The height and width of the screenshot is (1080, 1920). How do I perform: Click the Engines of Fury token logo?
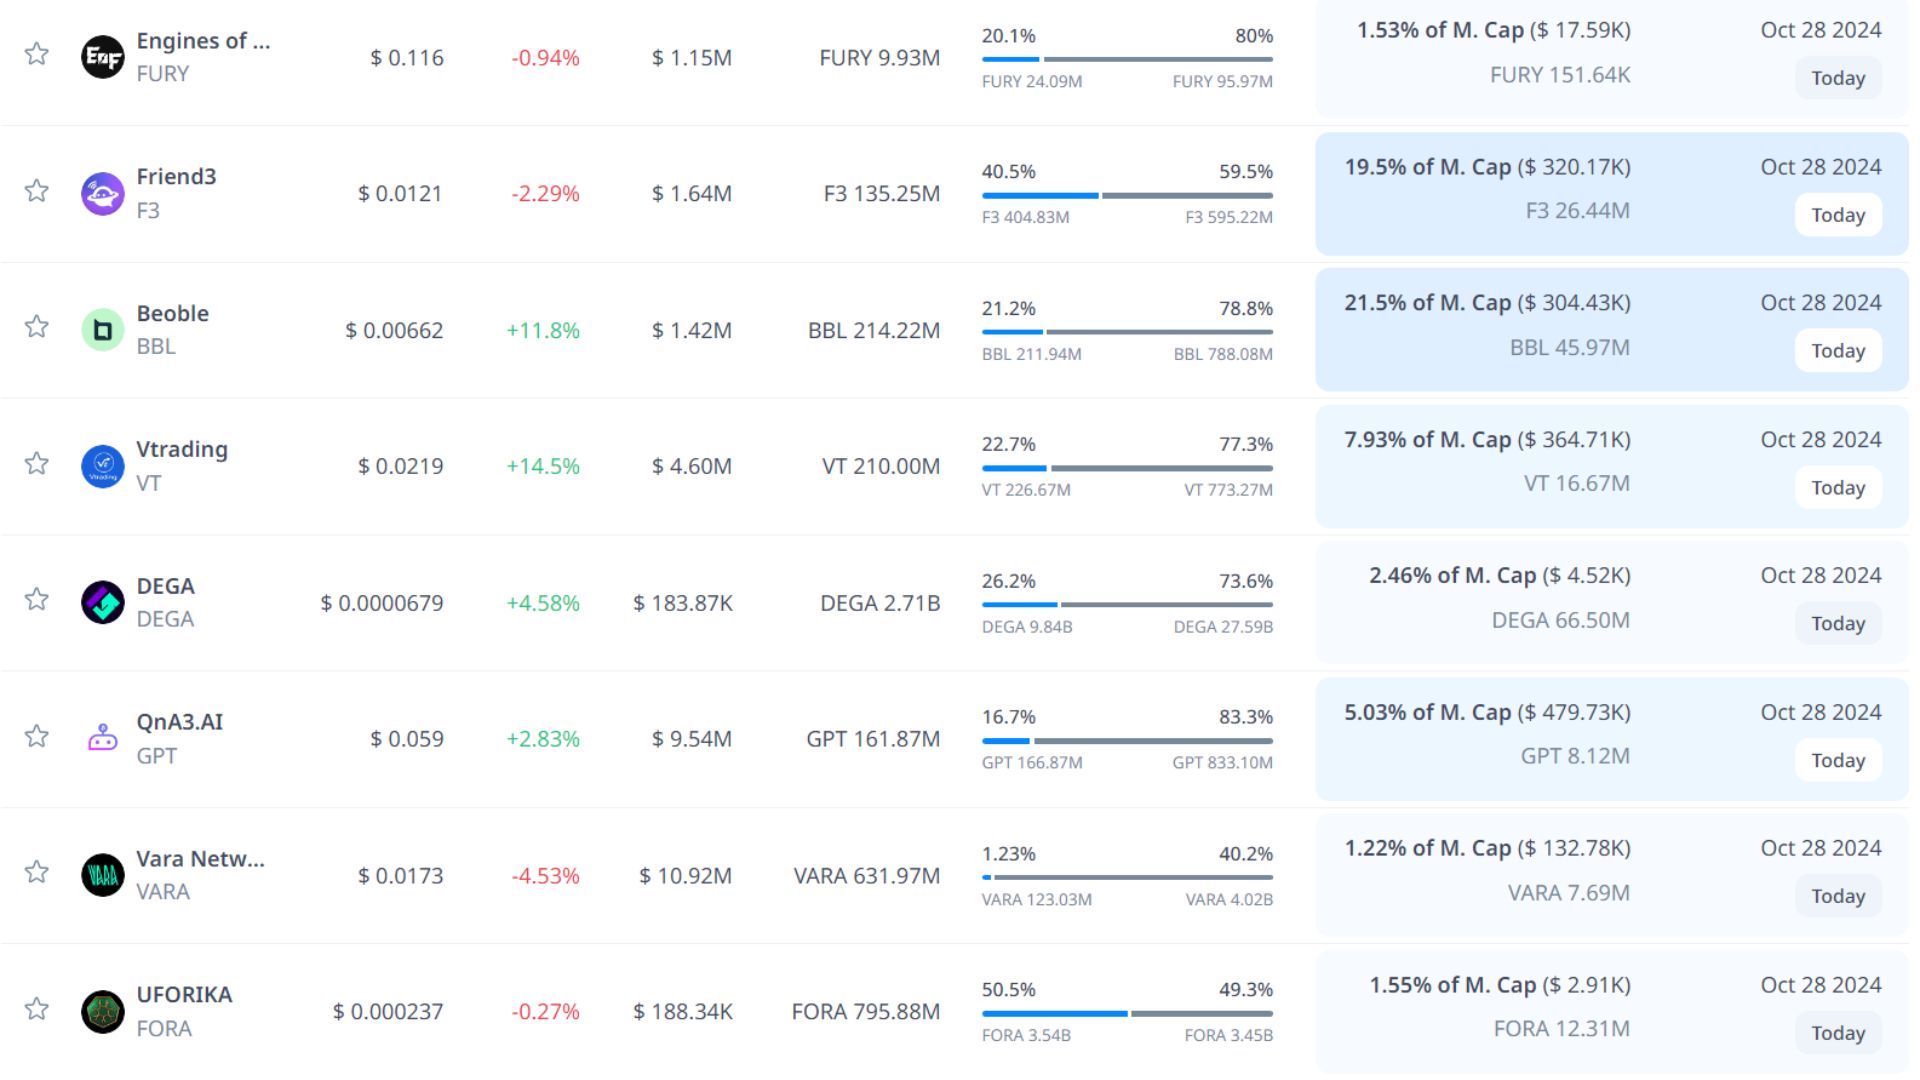[x=102, y=57]
